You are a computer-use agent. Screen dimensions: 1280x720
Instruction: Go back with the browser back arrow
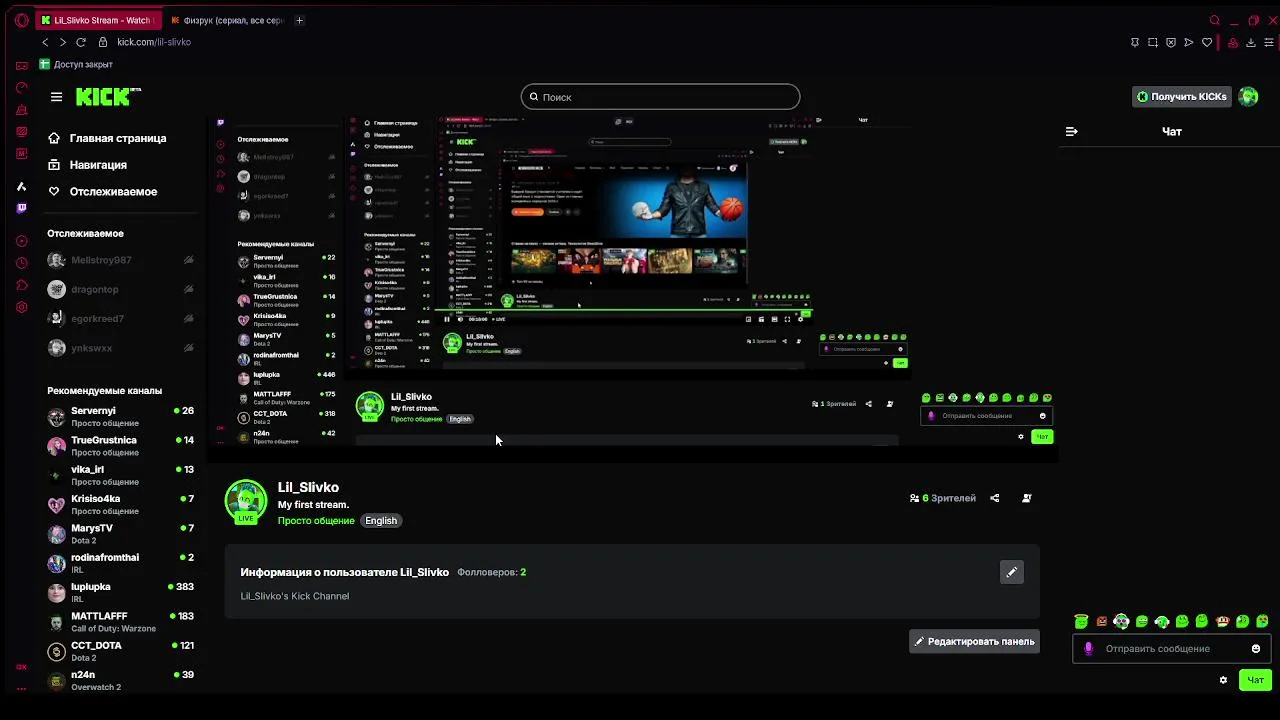[x=45, y=42]
